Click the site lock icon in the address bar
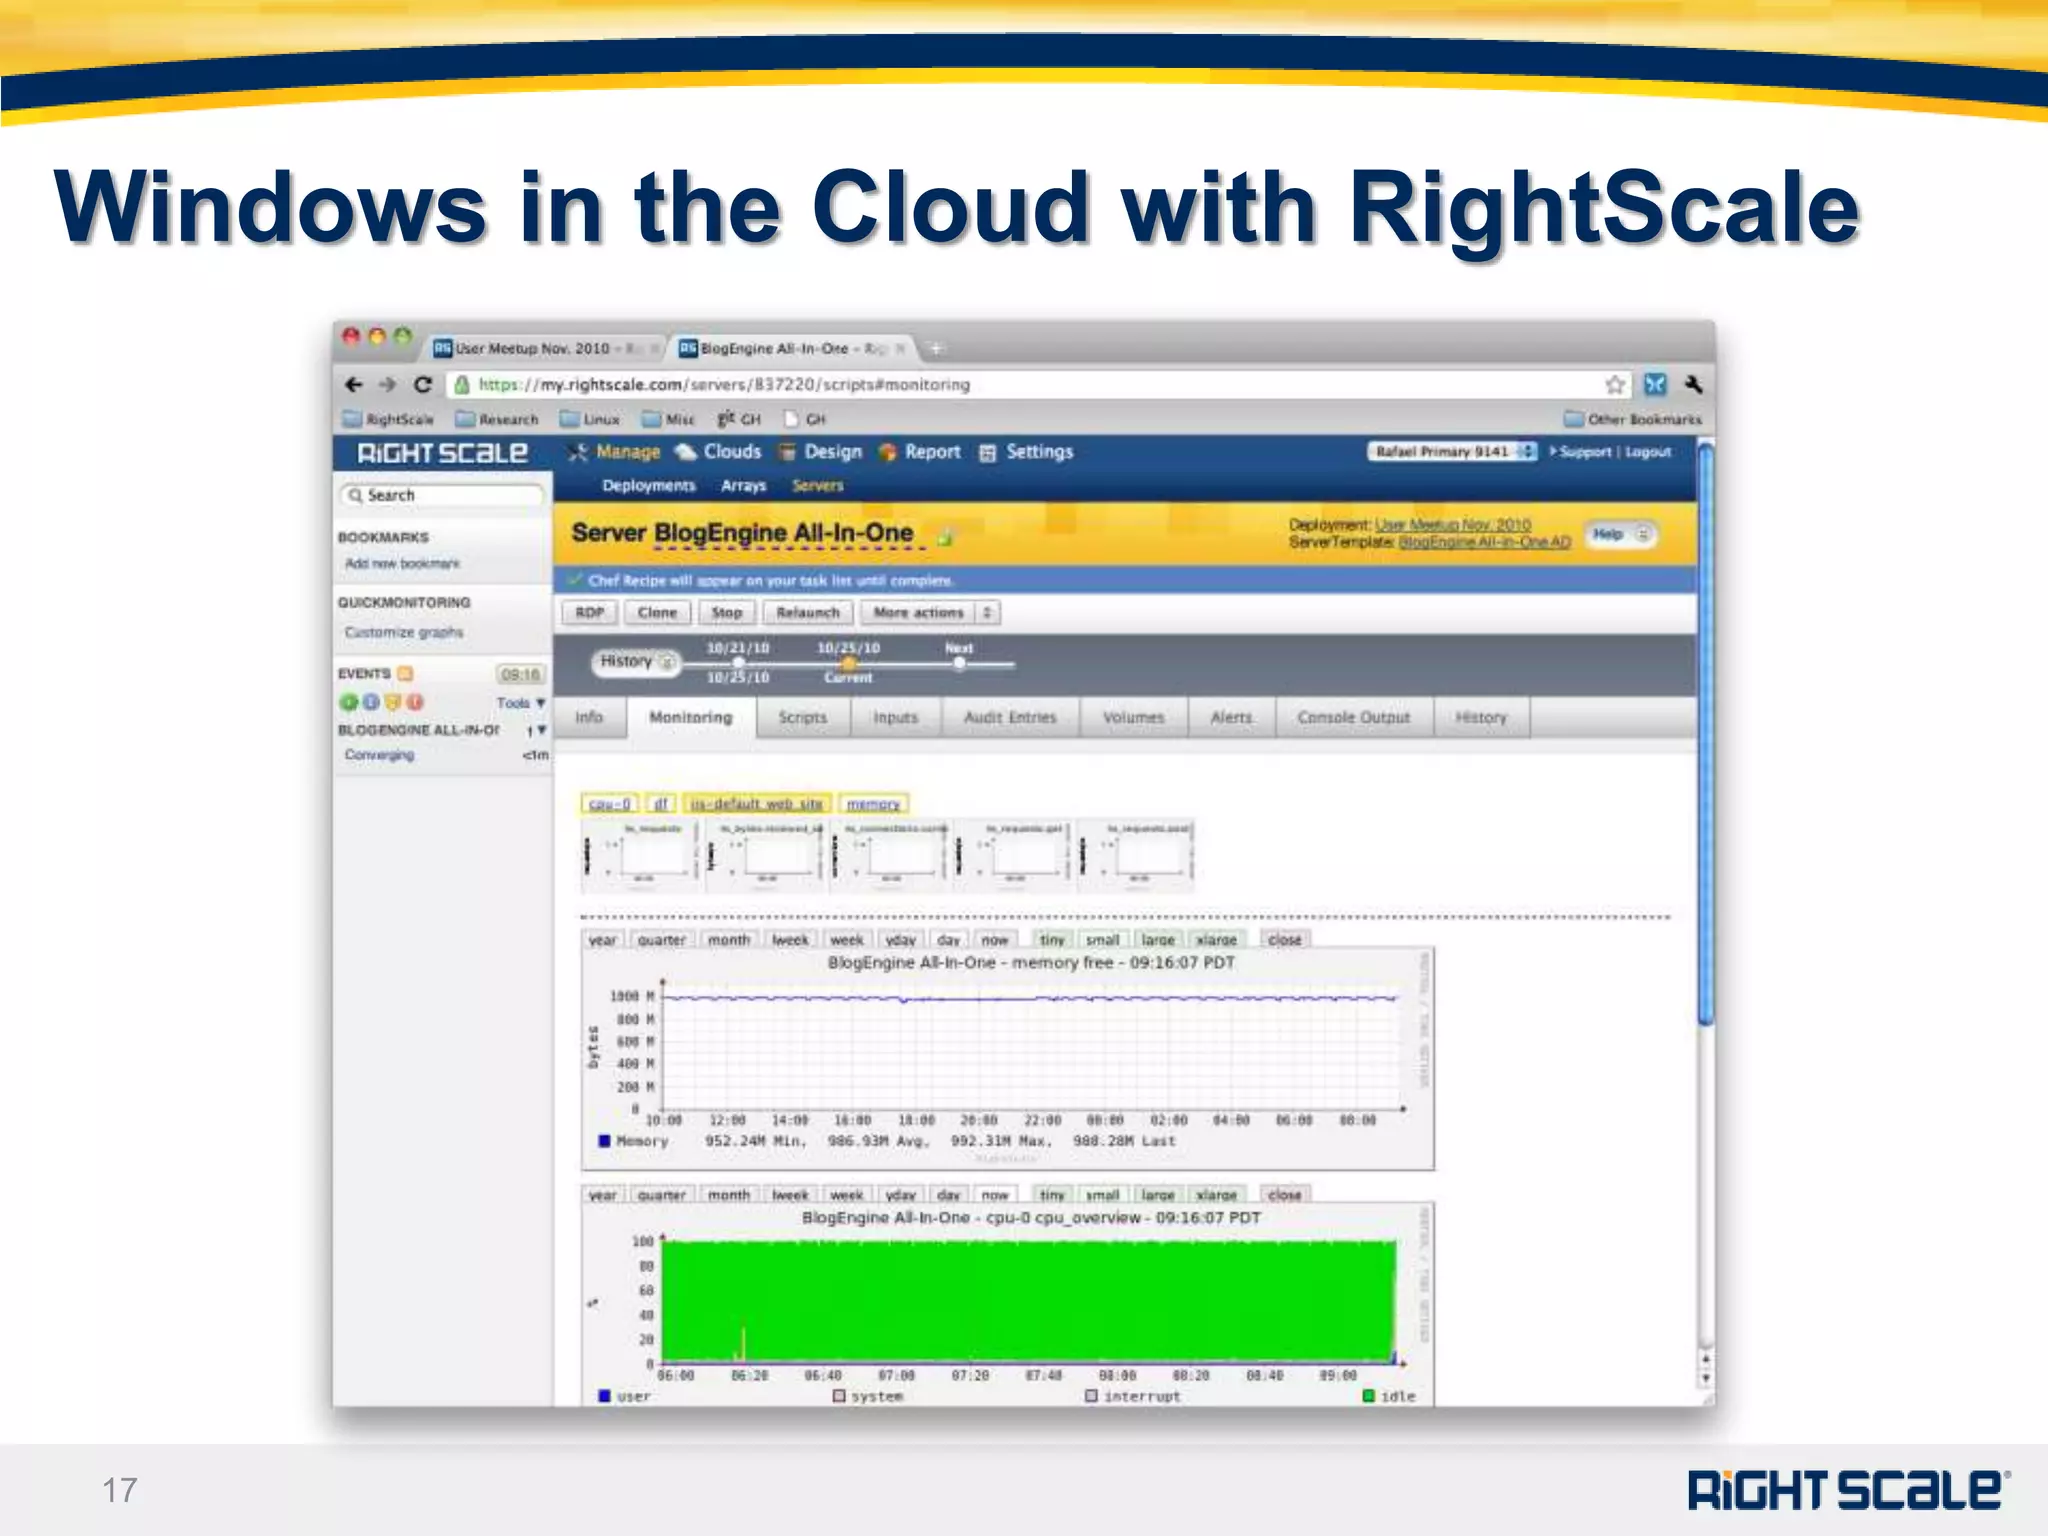Screen dimensions: 2048x1536 click(461, 384)
